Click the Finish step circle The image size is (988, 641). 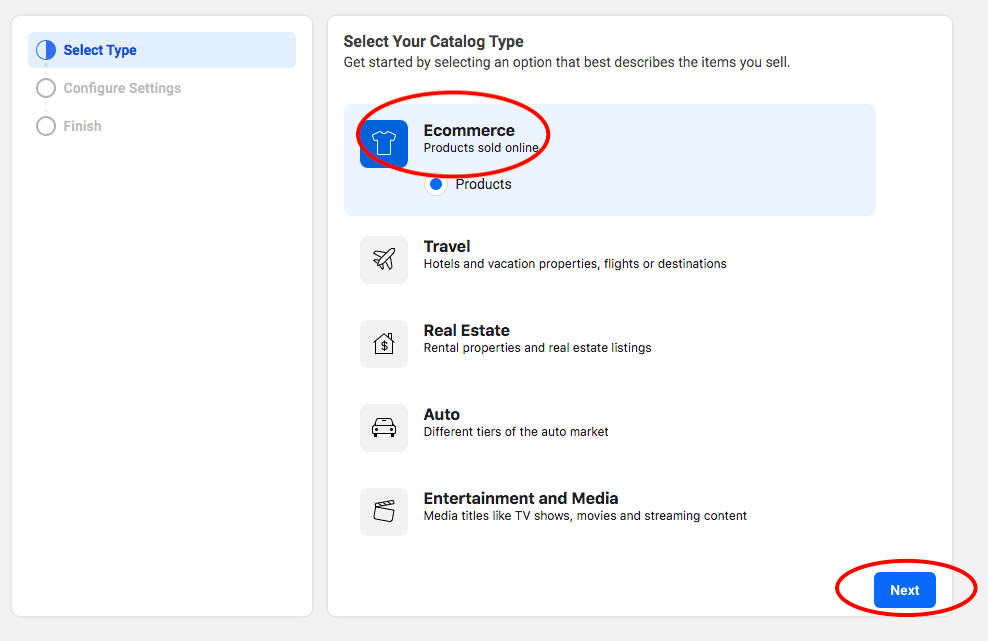click(x=46, y=126)
